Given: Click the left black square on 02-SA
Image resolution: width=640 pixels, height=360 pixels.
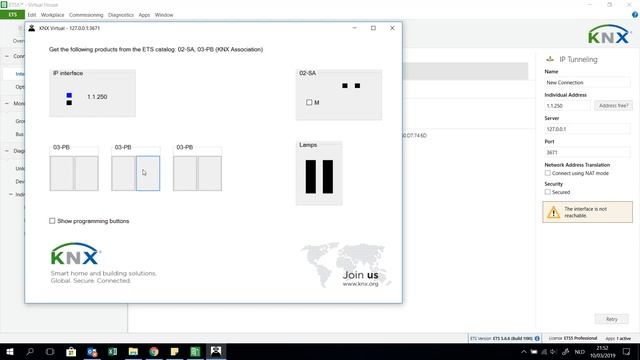Looking at the screenshot, I should pos(345,86).
